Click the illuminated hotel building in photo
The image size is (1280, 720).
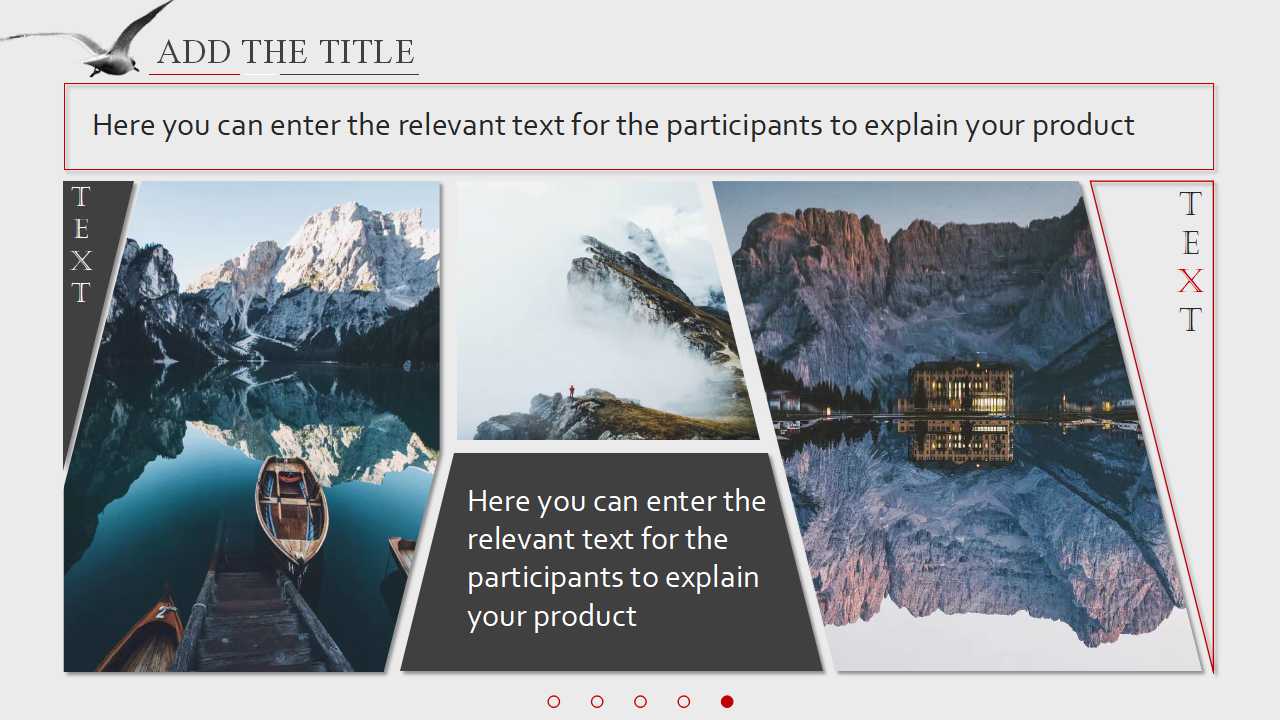pyautogui.click(x=960, y=389)
